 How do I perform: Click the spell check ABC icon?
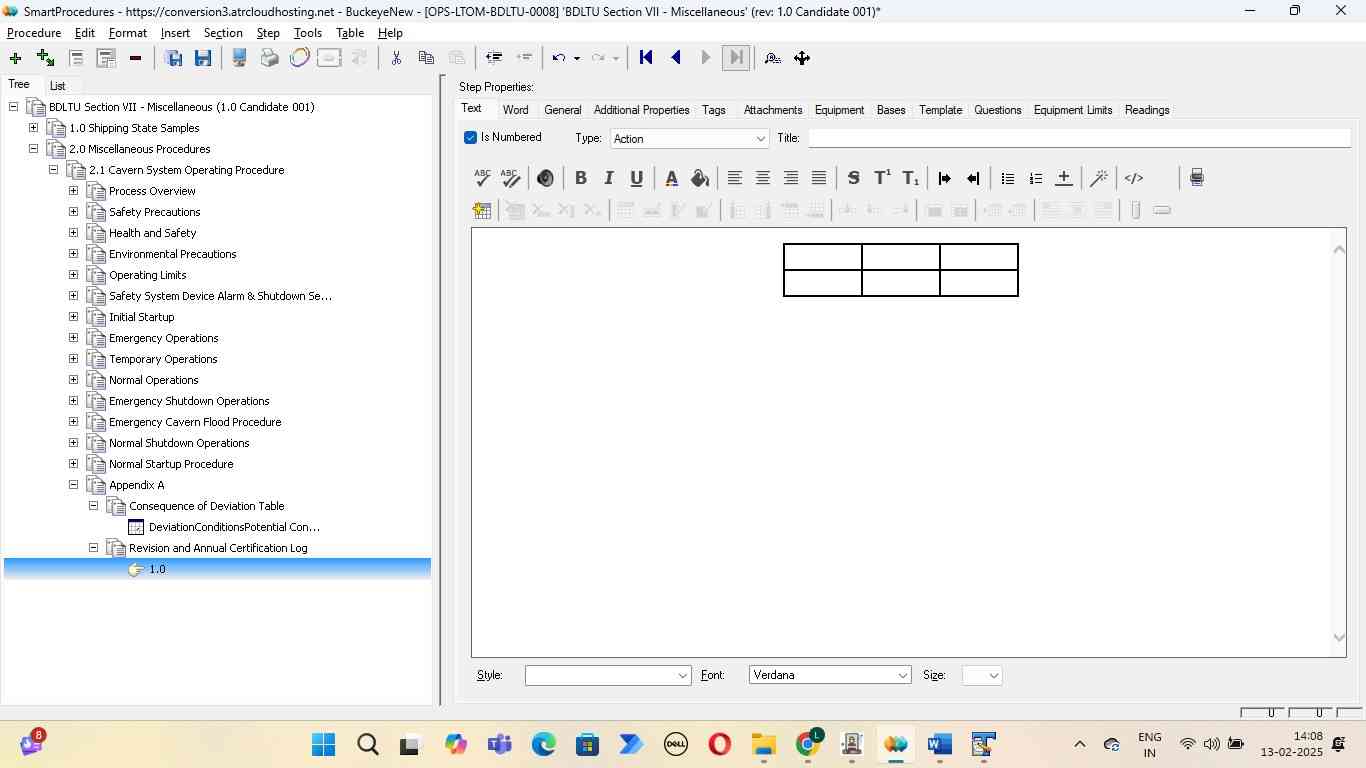click(x=482, y=178)
